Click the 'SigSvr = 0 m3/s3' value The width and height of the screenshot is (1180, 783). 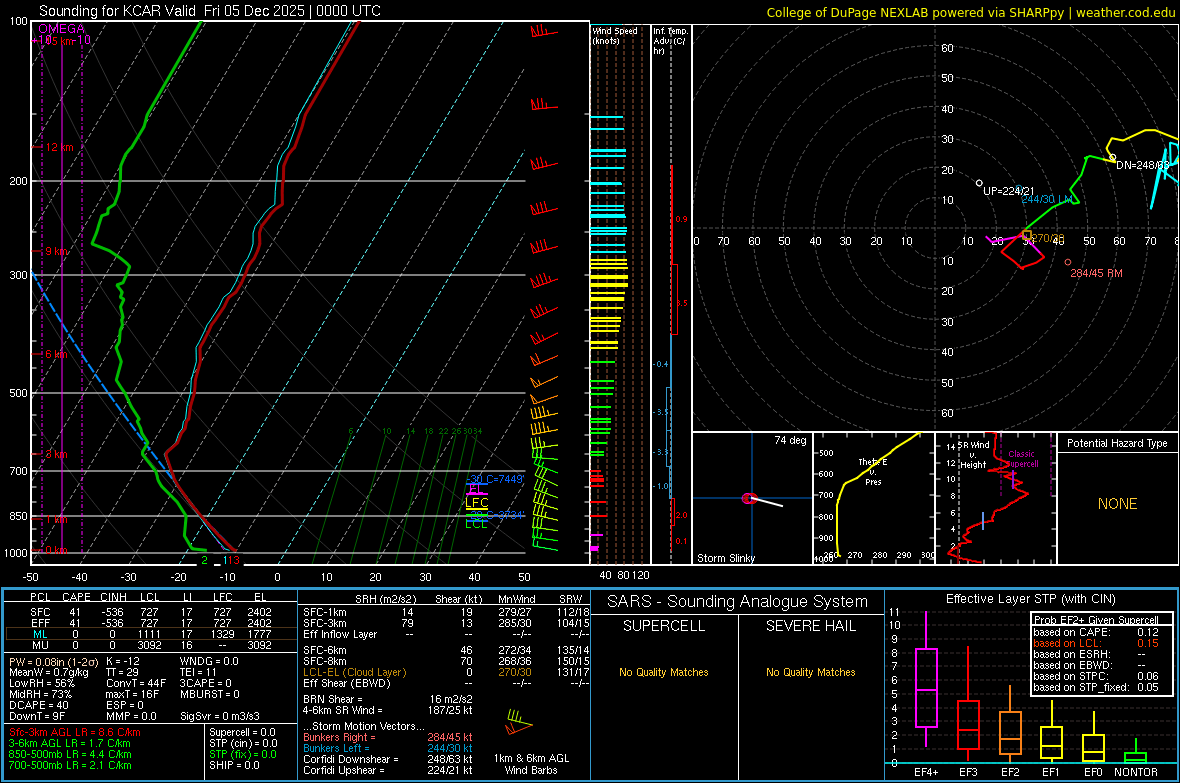pyautogui.click(x=220, y=716)
